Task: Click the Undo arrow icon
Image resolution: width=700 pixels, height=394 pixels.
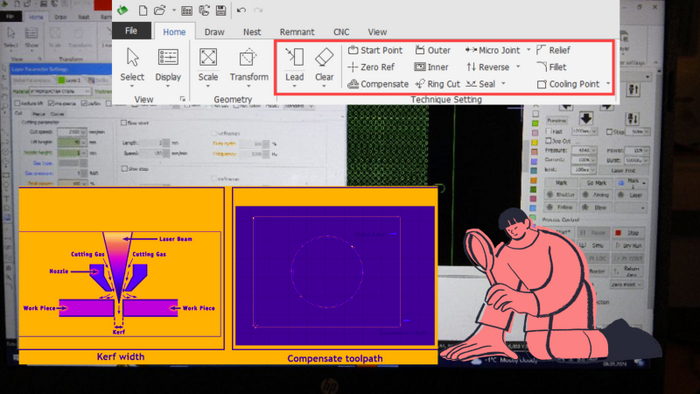Action: [x=242, y=10]
